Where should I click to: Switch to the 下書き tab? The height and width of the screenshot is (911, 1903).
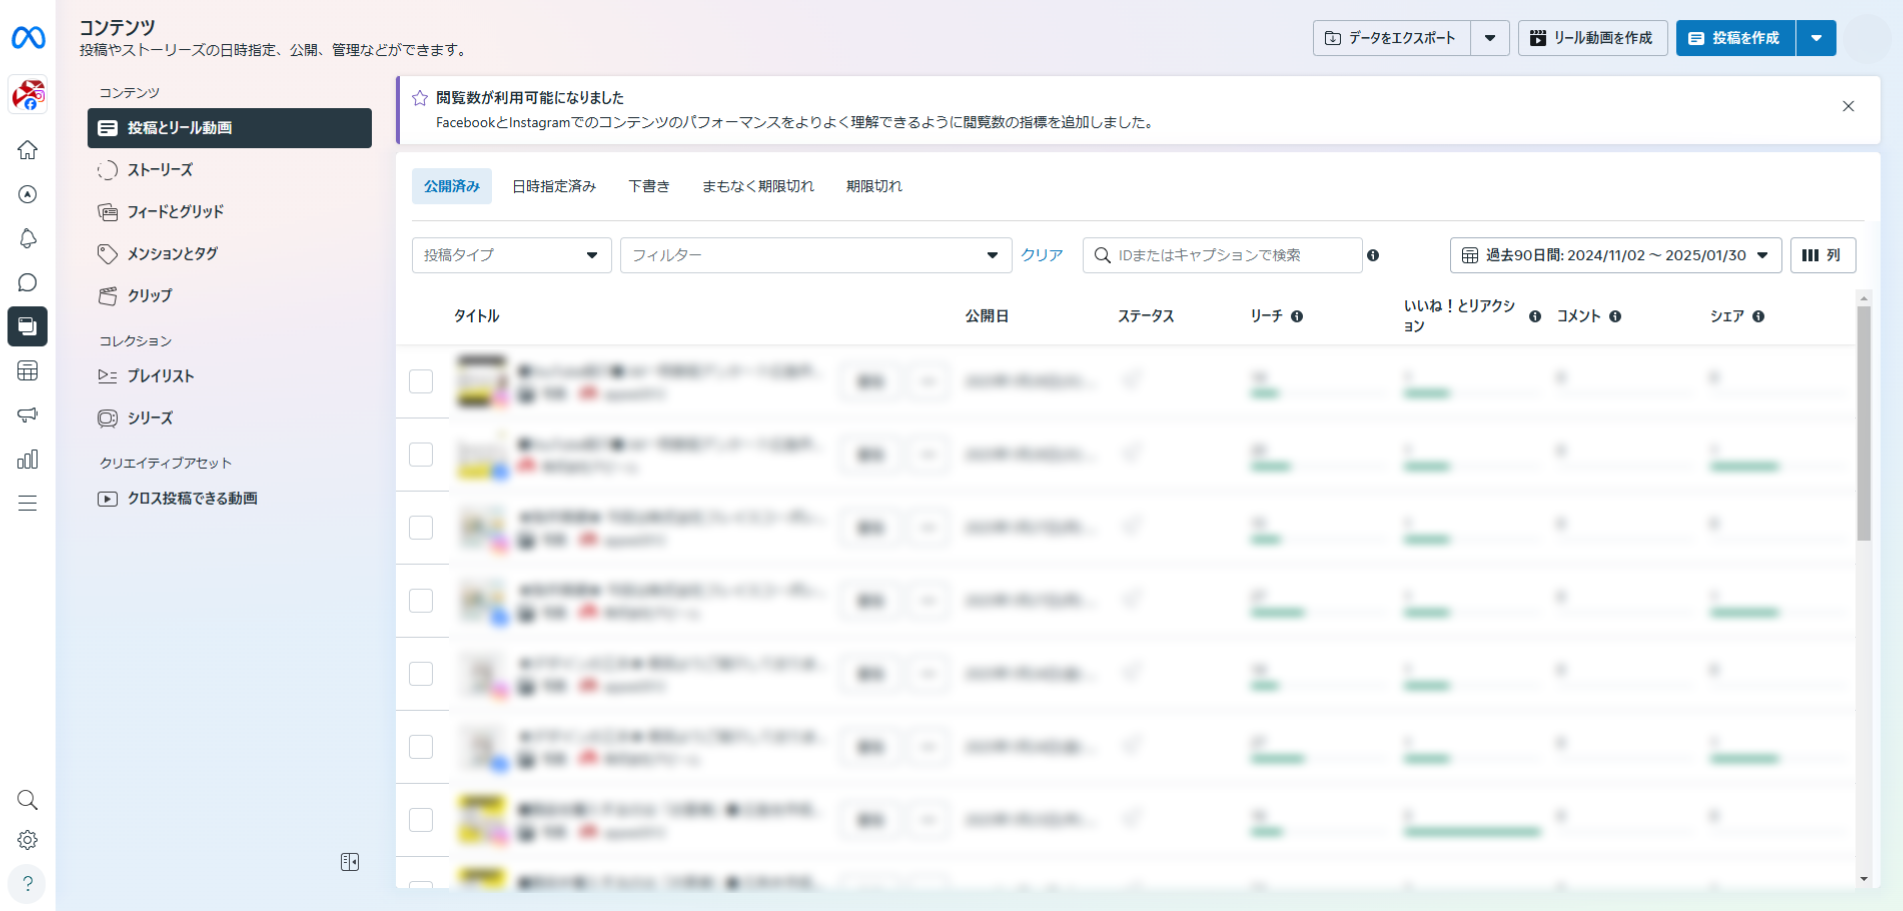tap(649, 186)
